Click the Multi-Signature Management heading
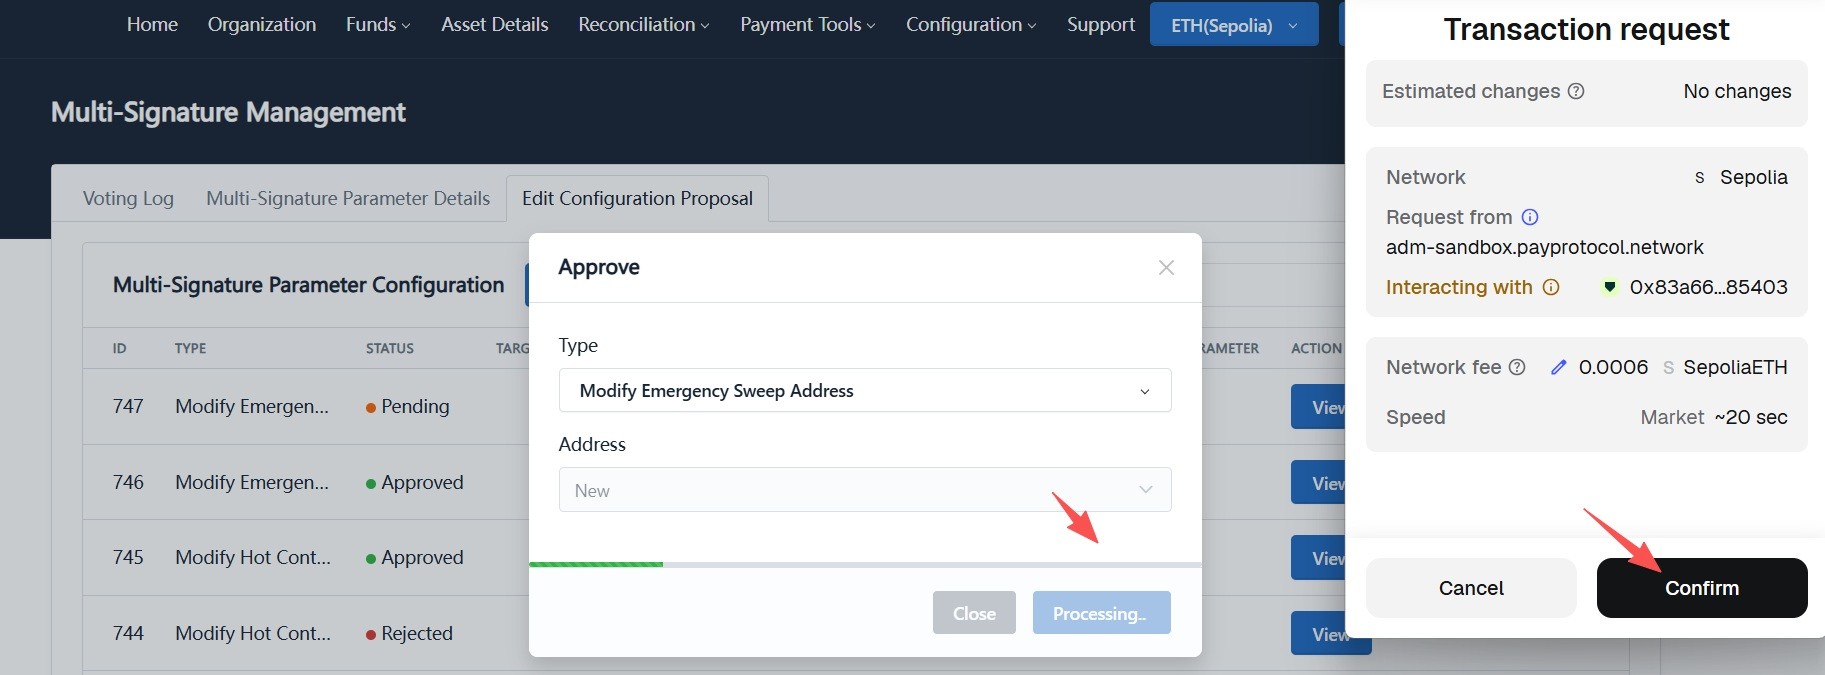This screenshot has width=1825, height=675. click(228, 112)
